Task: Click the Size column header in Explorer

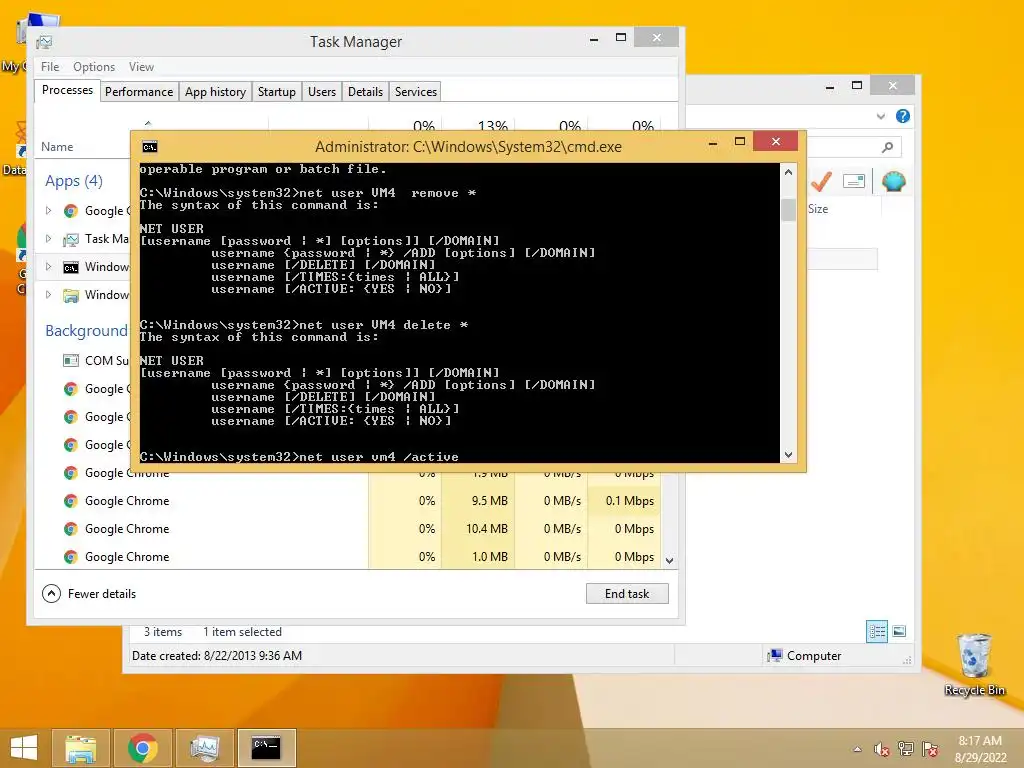Action: [x=818, y=209]
